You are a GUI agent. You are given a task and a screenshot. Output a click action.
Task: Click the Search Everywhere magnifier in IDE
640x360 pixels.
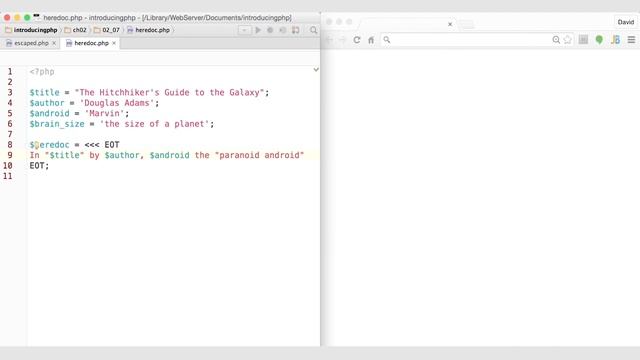click(313, 30)
